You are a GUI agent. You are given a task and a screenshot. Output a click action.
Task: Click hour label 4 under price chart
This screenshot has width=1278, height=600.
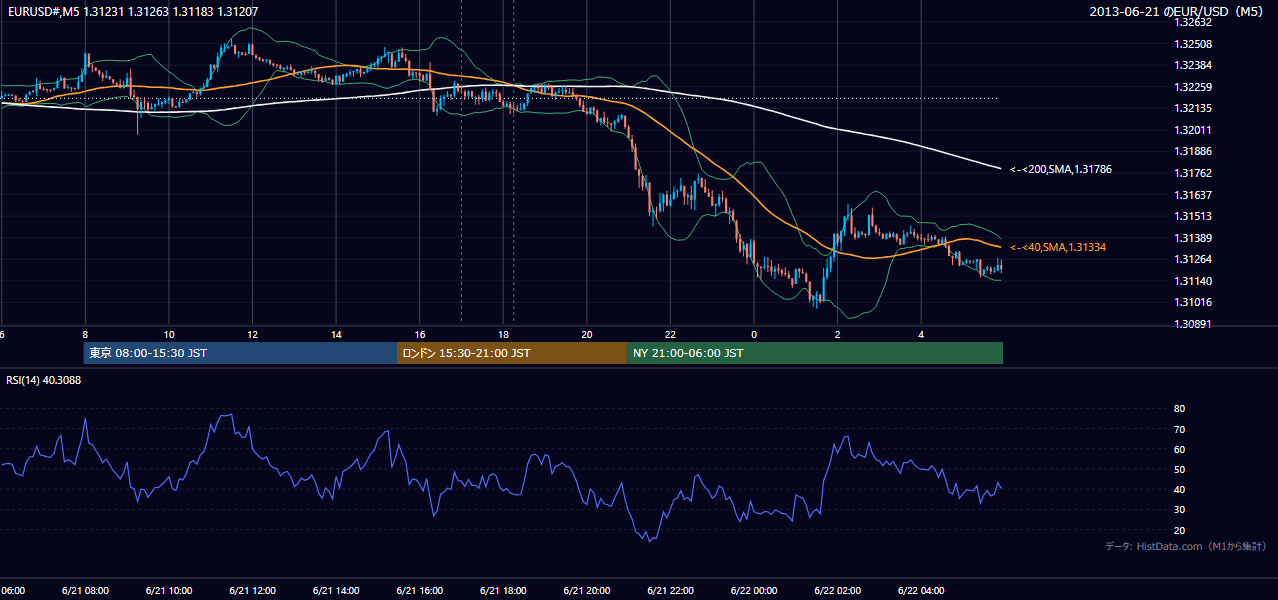click(921, 334)
